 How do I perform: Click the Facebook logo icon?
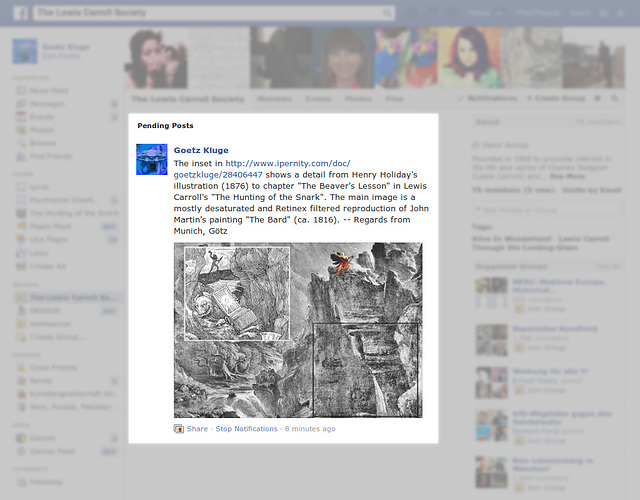pos(20,13)
